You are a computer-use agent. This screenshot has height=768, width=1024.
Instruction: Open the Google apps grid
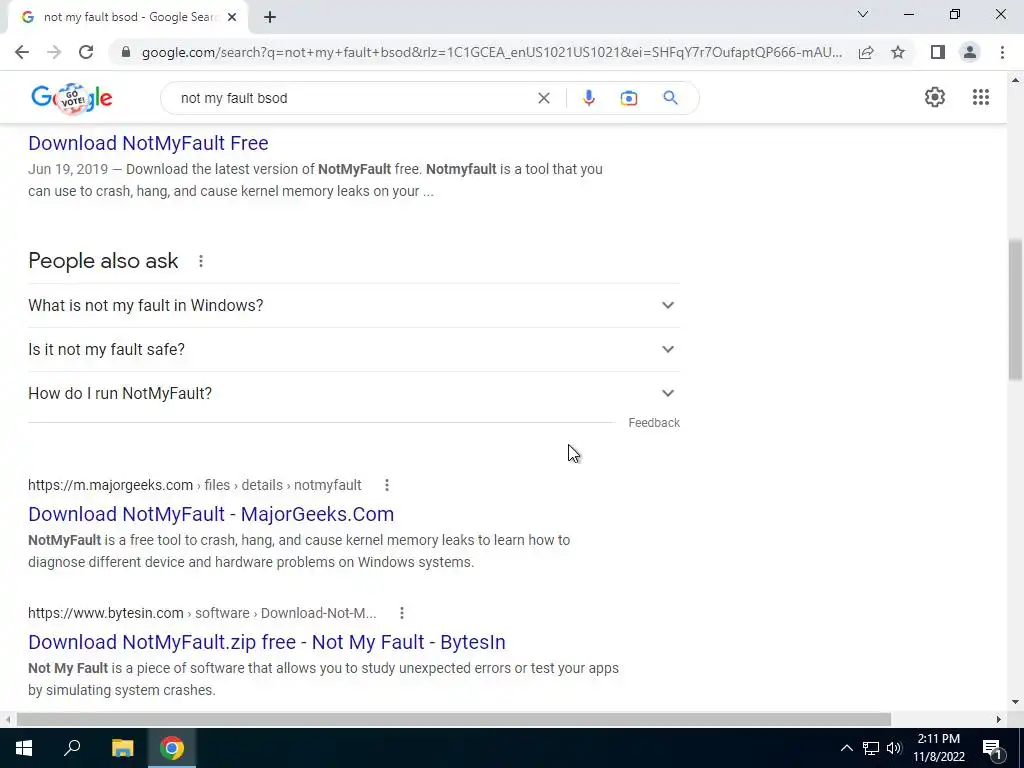pos(980,97)
